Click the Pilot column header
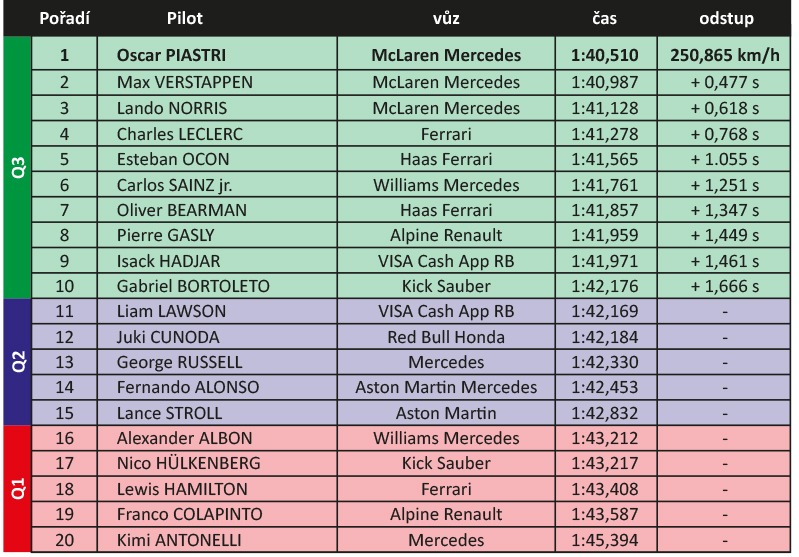The width and height of the screenshot is (799, 557). (x=184, y=18)
